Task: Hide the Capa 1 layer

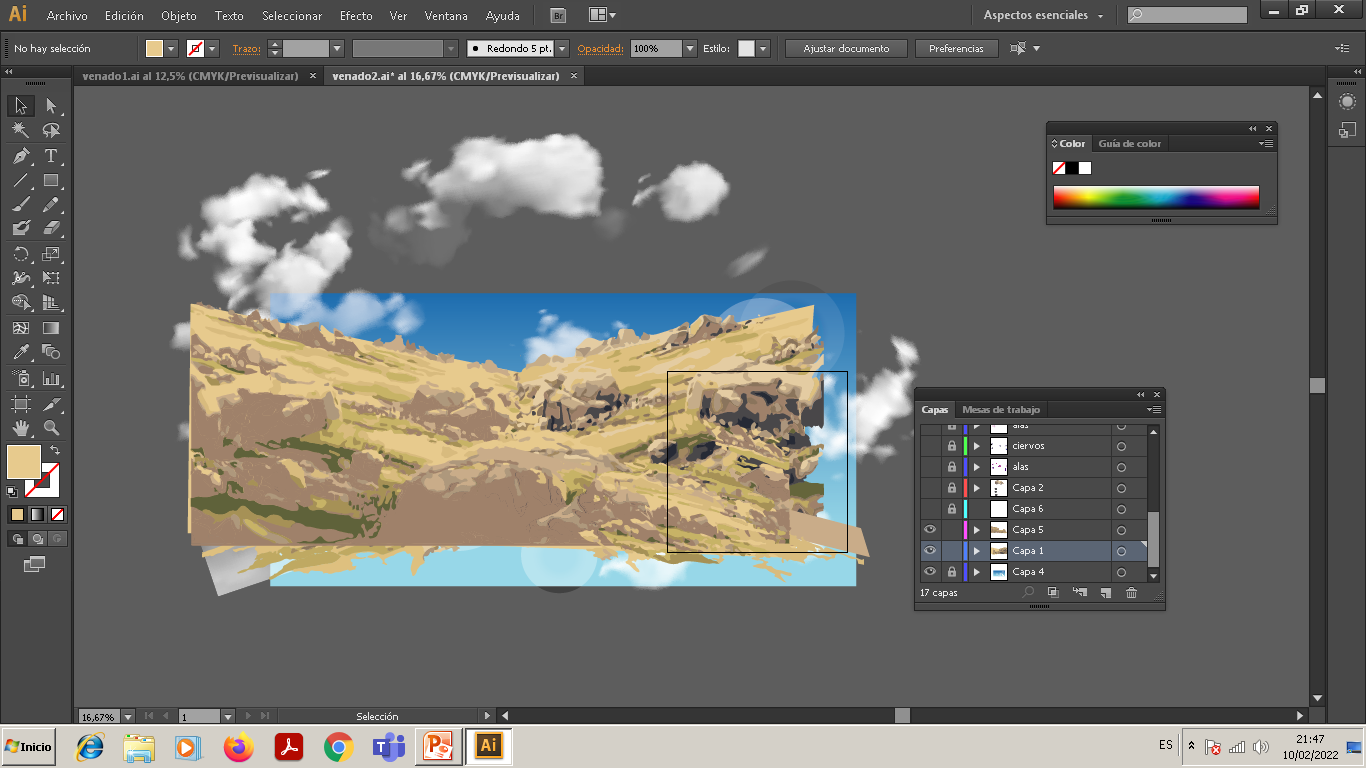Action: [x=930, y=551]
